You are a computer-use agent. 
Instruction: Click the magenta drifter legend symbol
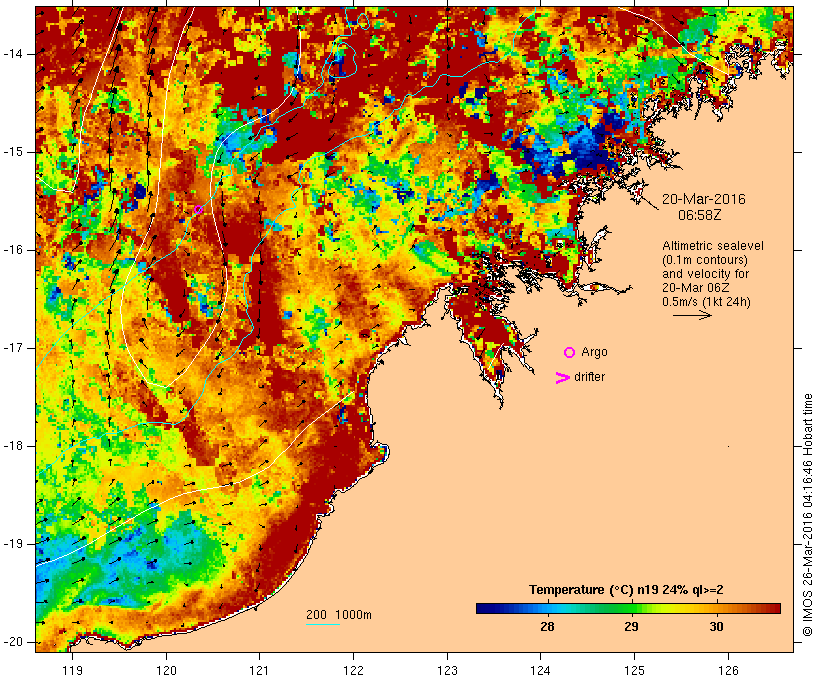pos(563,378)
